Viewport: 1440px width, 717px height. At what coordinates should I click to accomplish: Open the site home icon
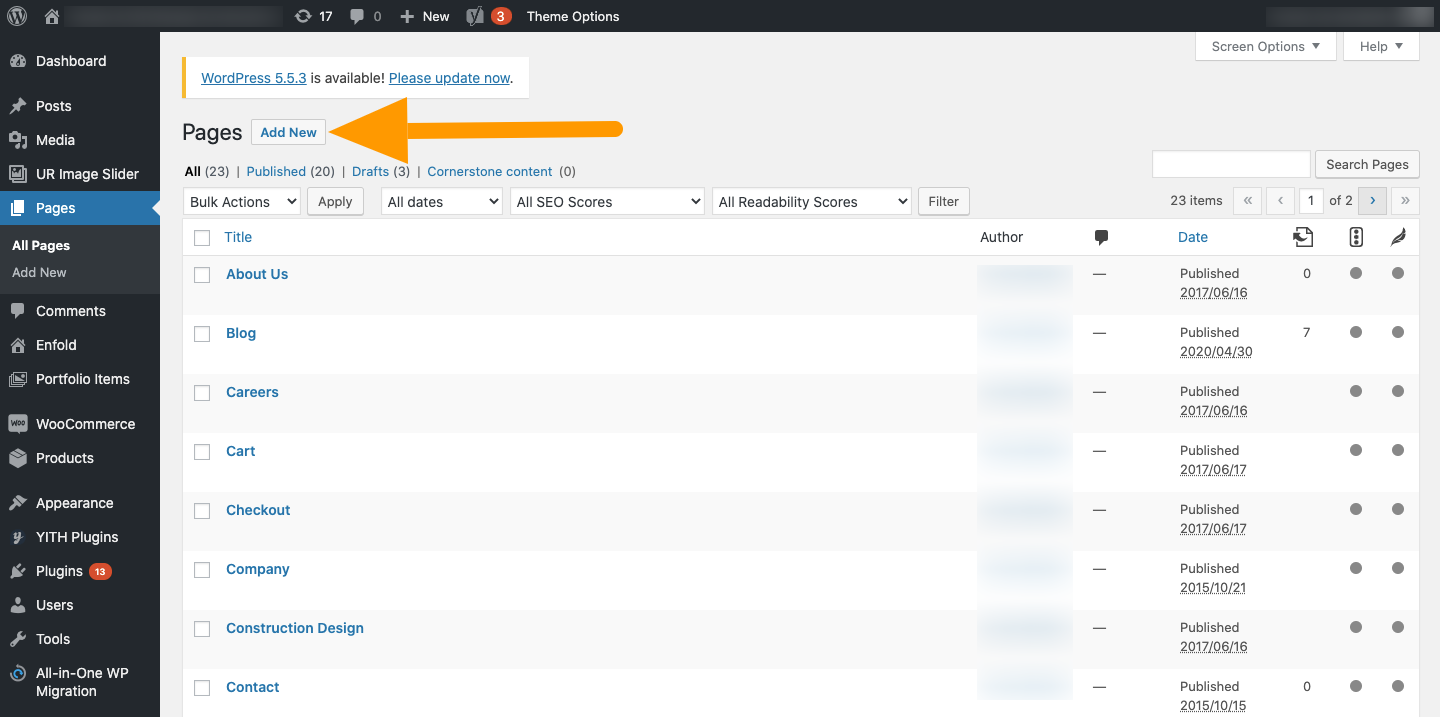[52, 16]
